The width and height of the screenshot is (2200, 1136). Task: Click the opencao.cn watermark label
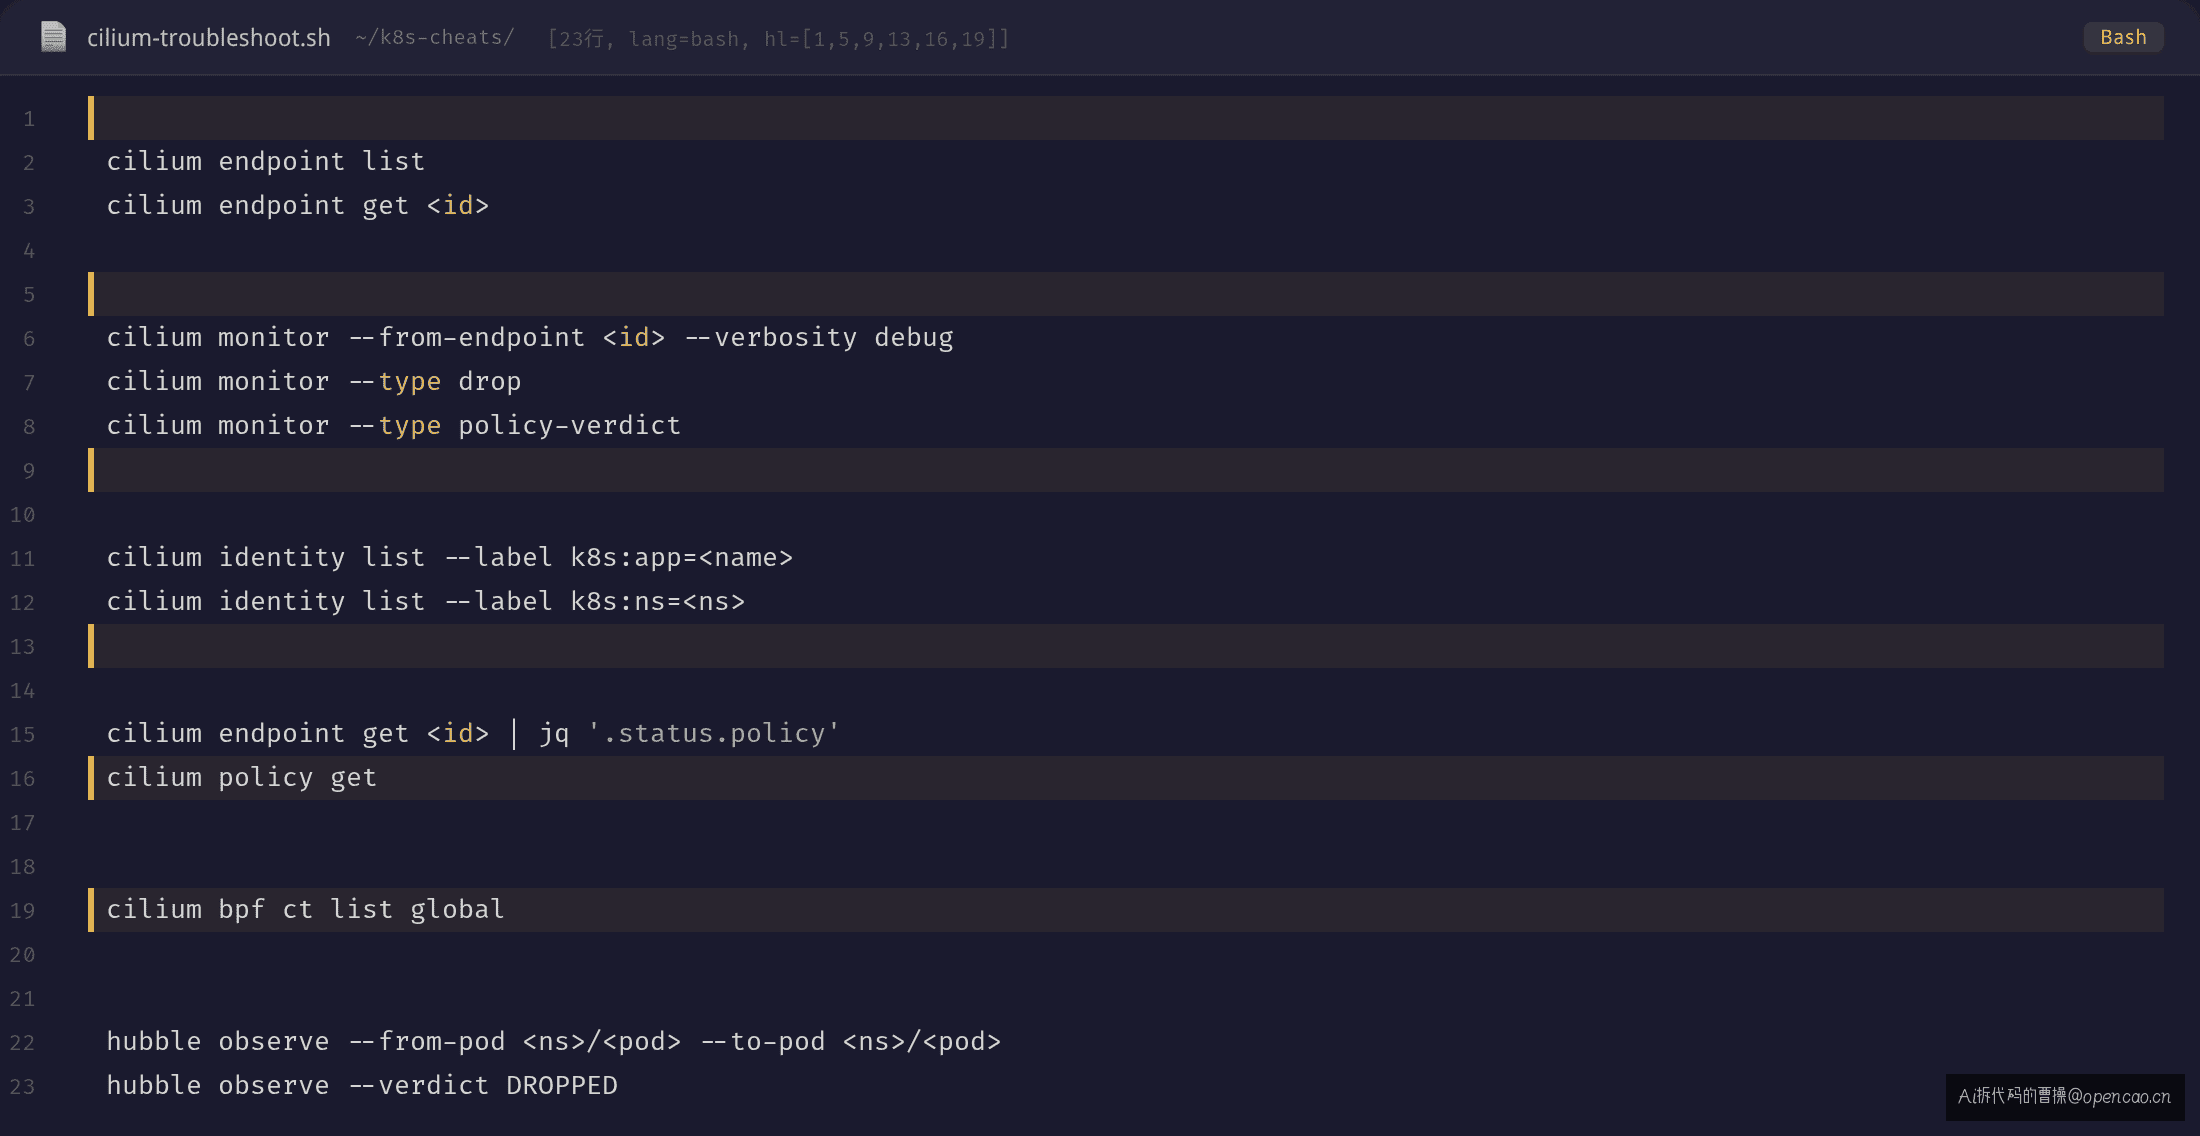[2064, 1096]
